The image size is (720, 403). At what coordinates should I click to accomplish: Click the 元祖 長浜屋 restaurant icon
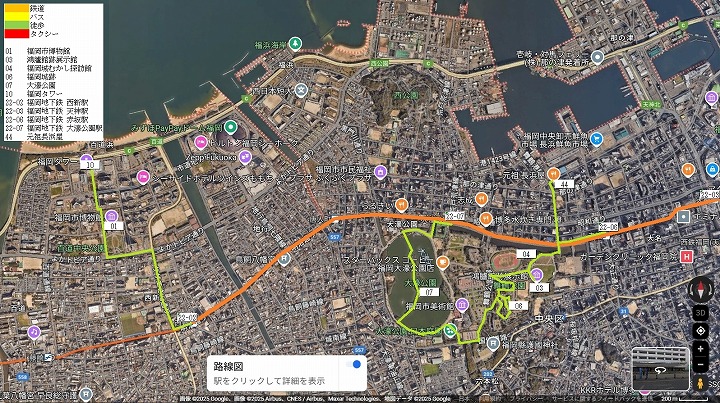553,174
